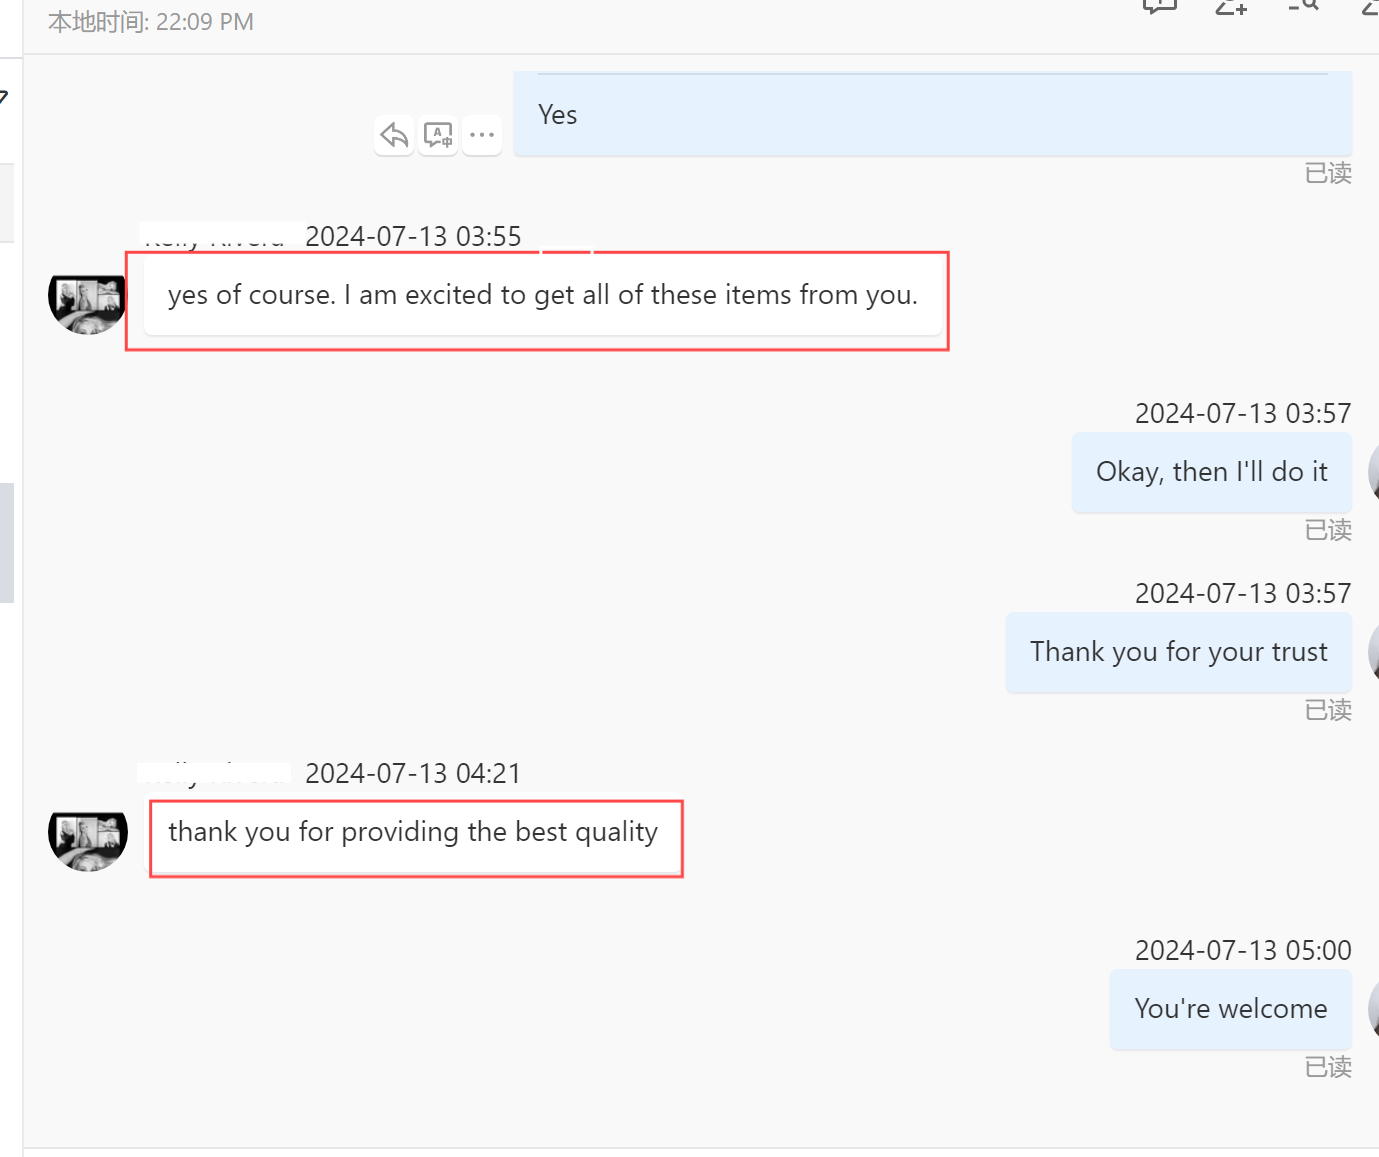This screenshot has width=1379, height=1157.
Task: Select the 'Thank you for your trust' bubble
Action: point(1178,652)
